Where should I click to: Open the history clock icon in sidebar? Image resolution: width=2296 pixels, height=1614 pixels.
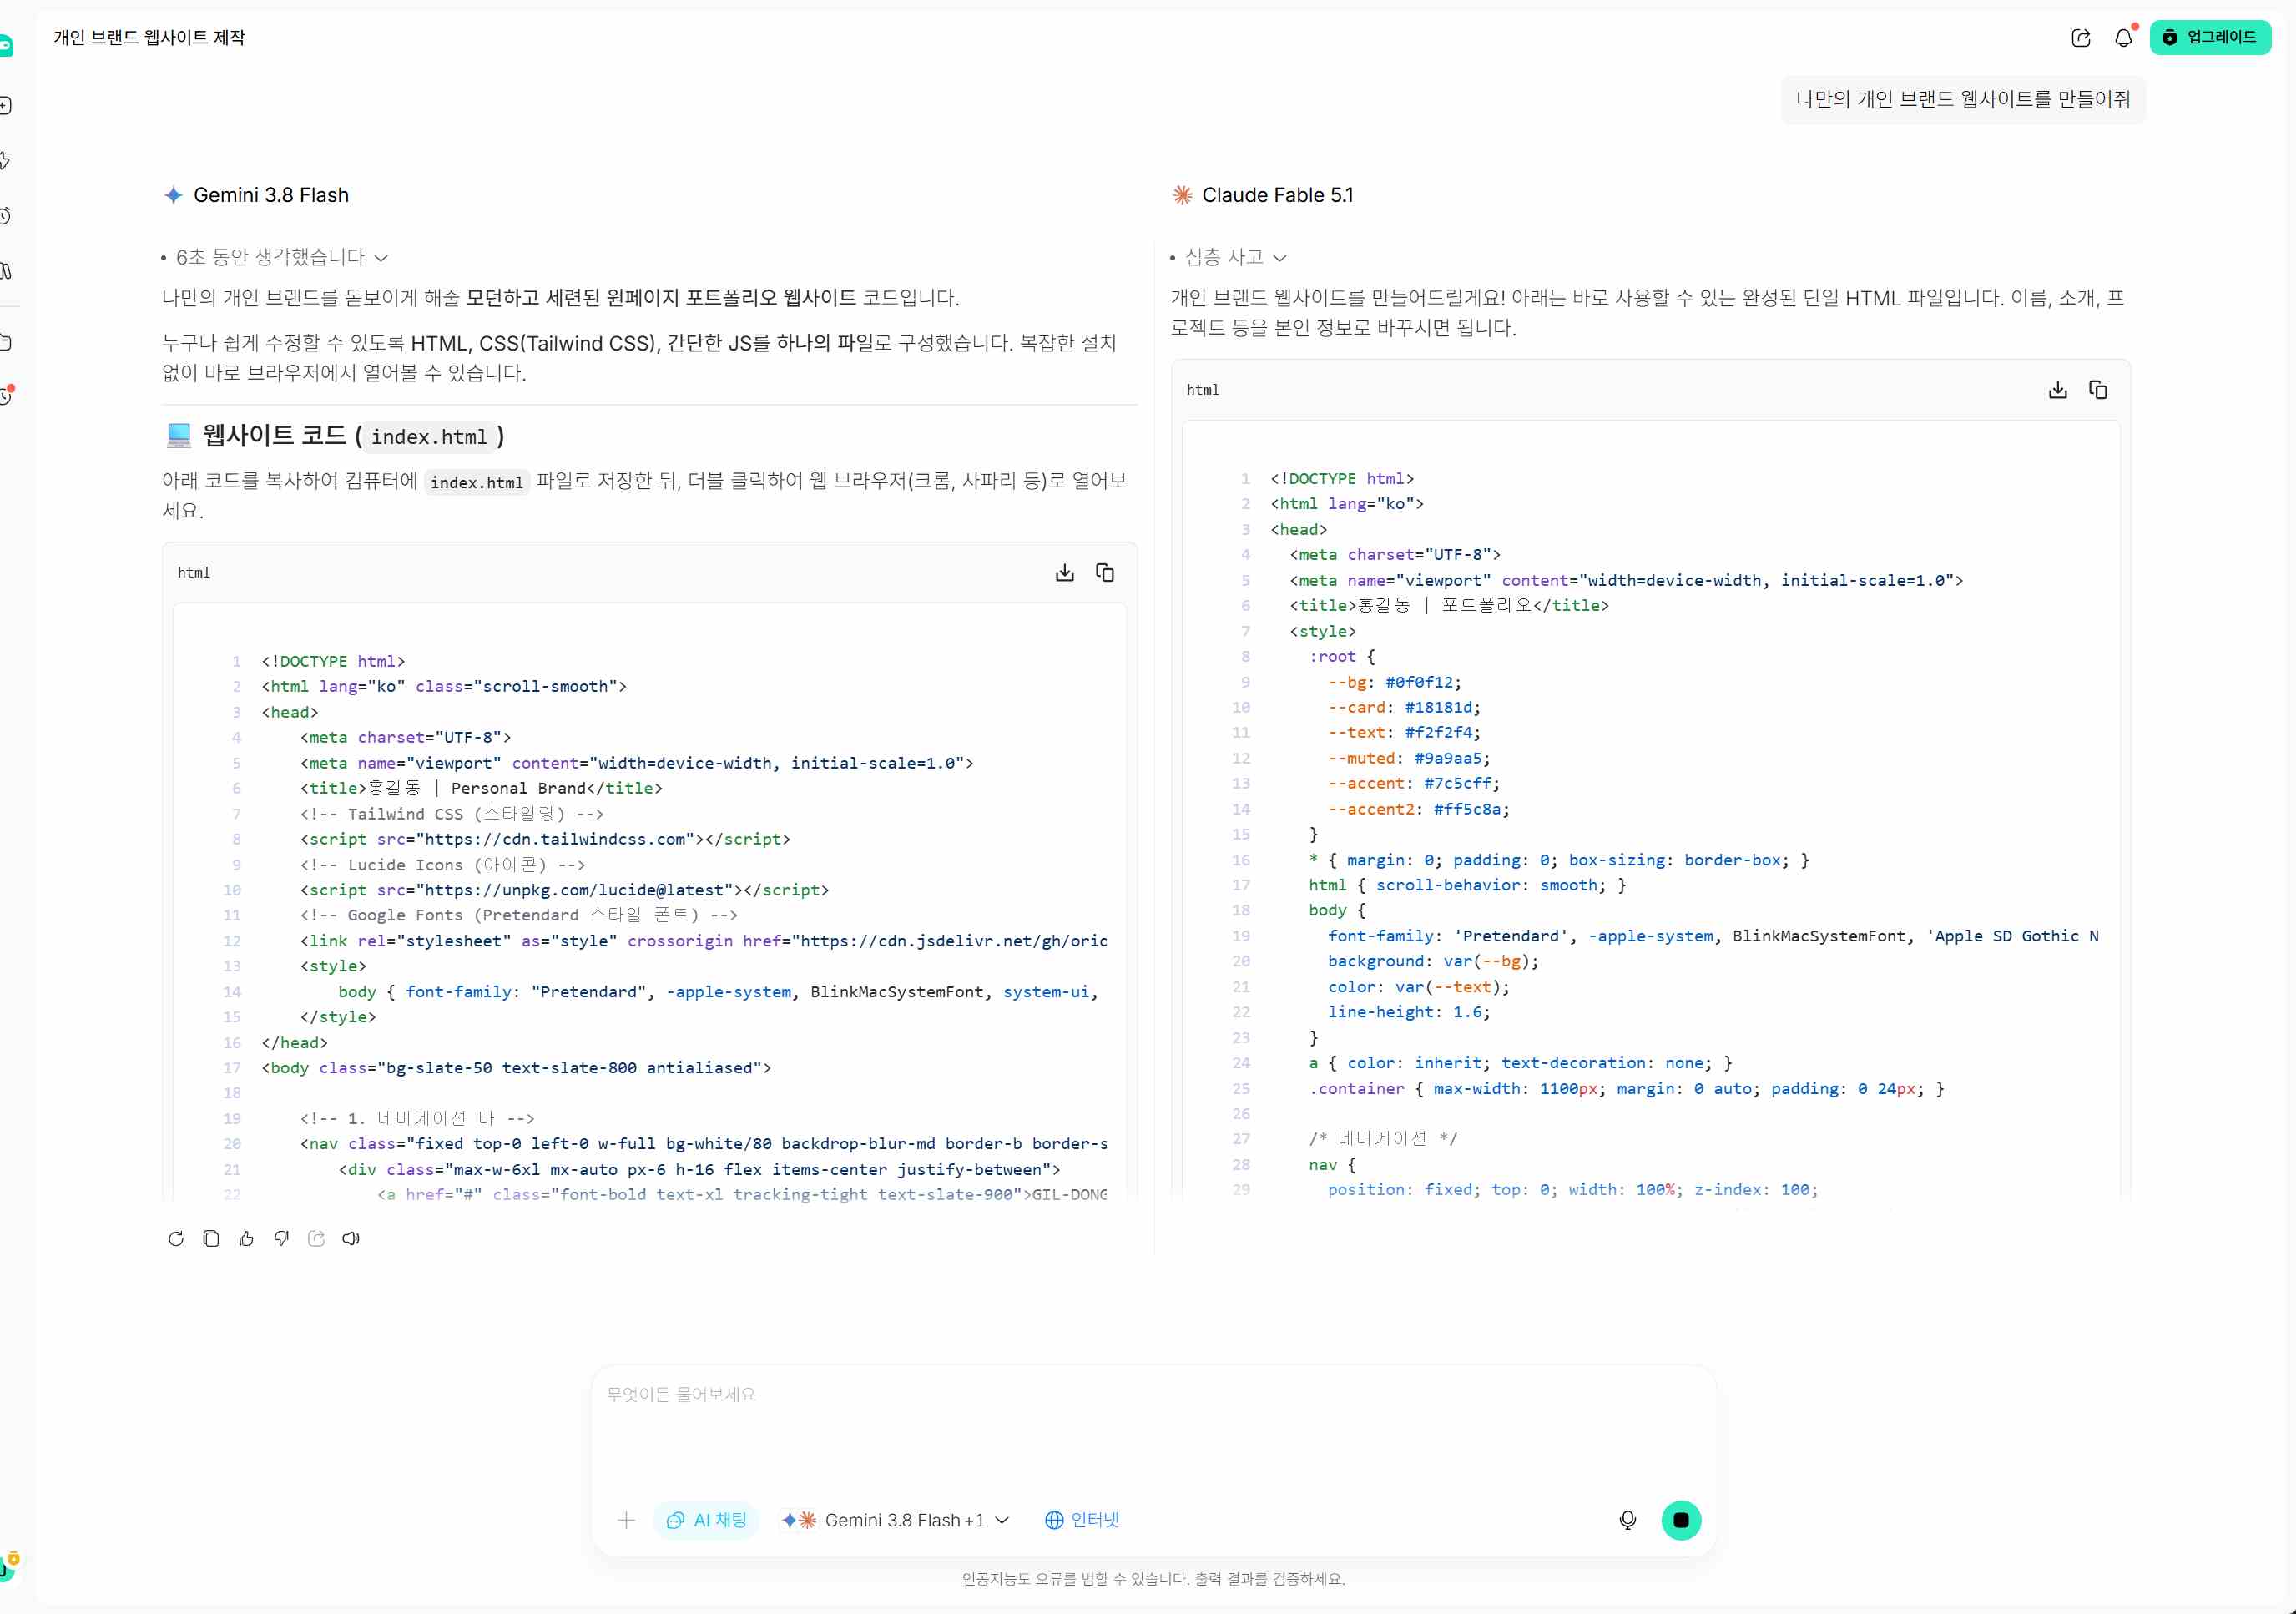[x=5, y=216]
